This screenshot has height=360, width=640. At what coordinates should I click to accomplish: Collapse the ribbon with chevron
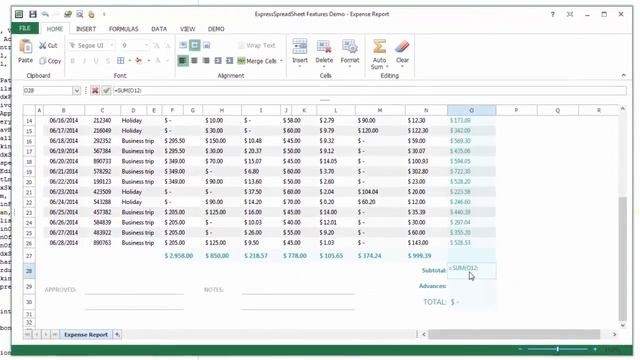[623, 75]
